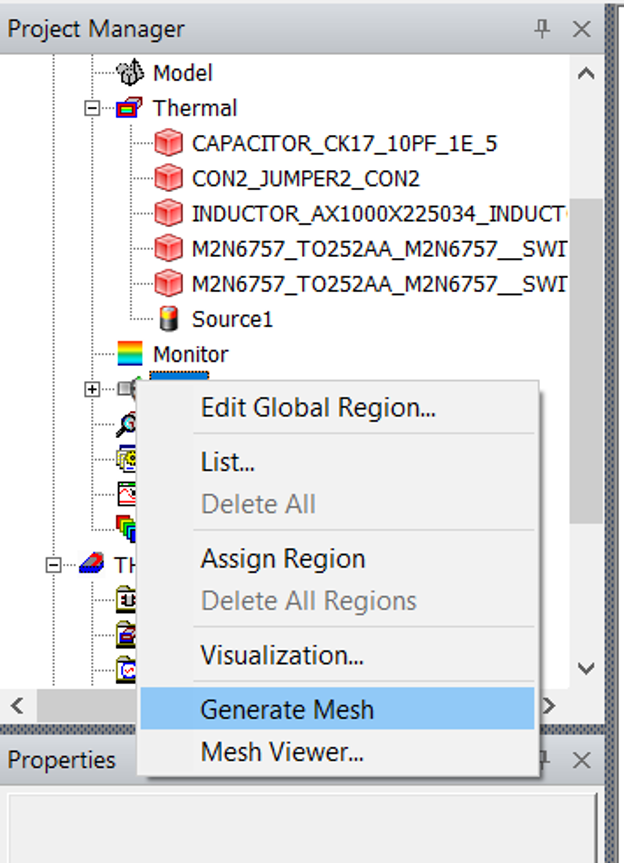Pin the Project Manager panel
The height and width of the screenshot is (864, 624).
[542, 29]
